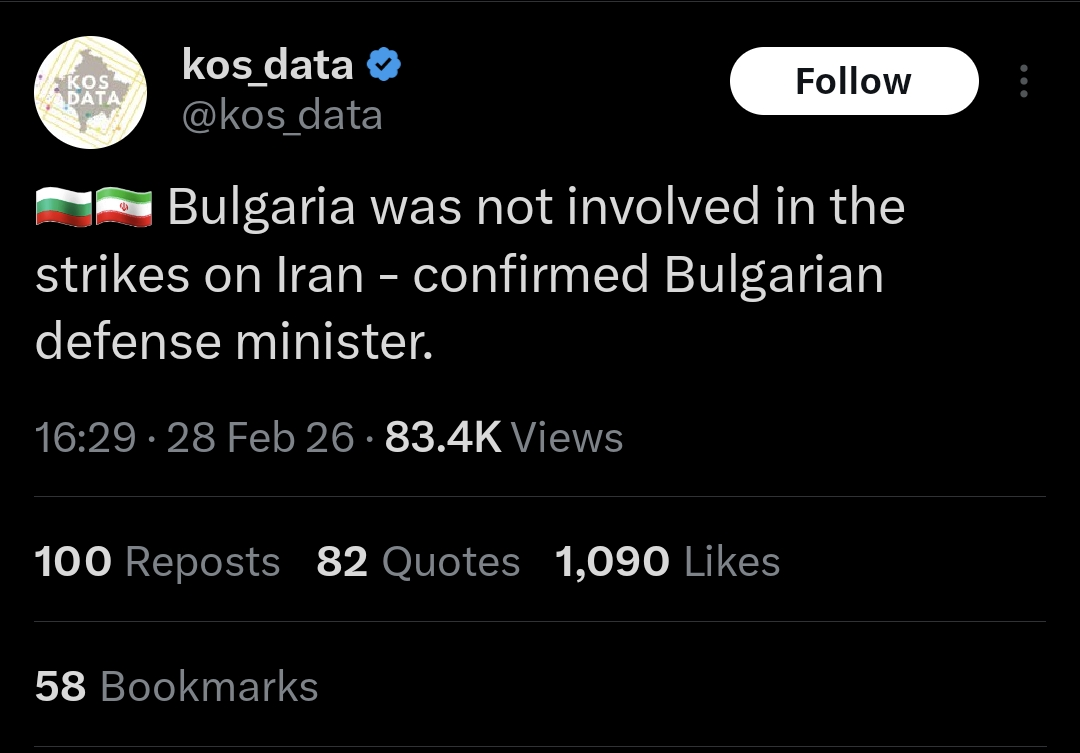Click the "strikes on Iran" text
1080x753 pixels.
pos(199,275)
